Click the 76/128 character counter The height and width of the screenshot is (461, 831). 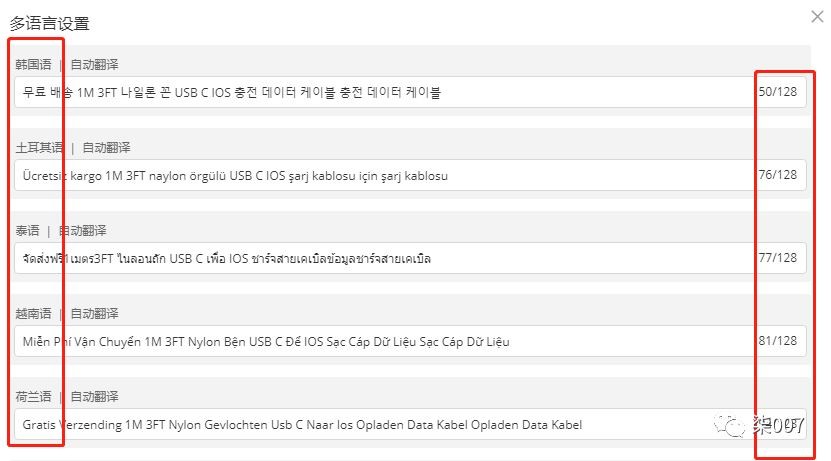777,175
